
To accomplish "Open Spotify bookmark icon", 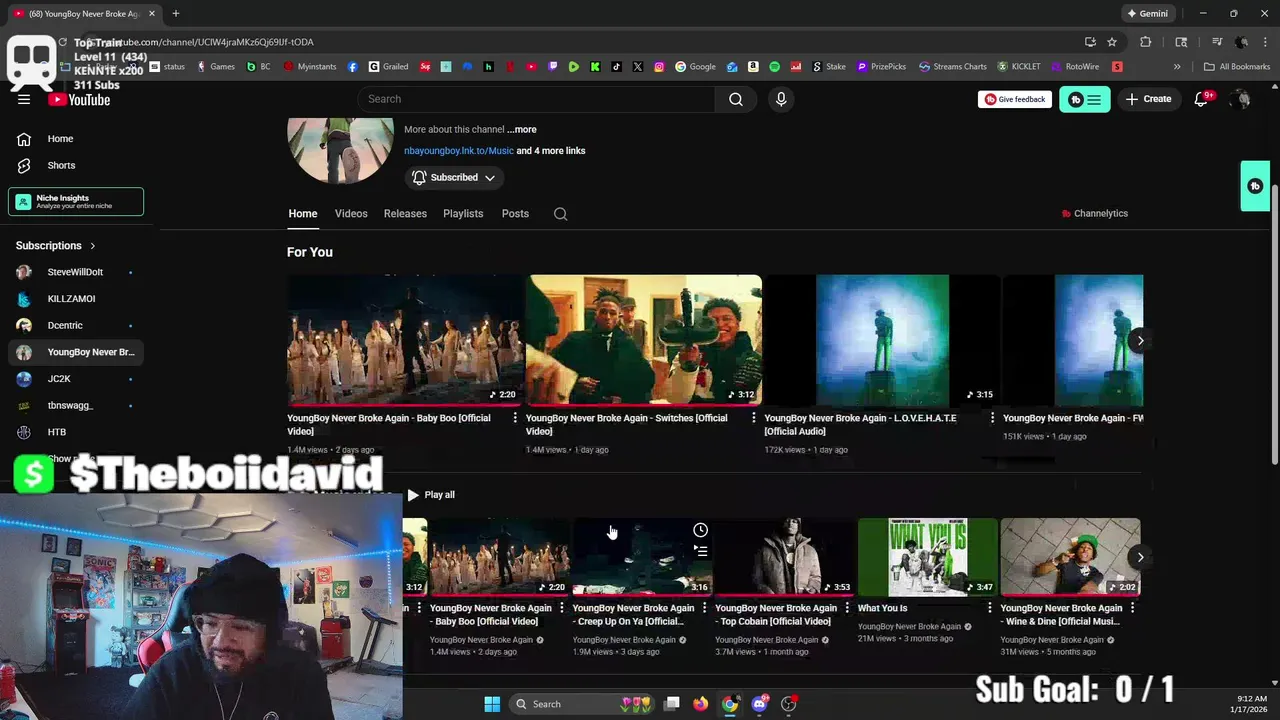I will pyautogui.click(x=775, y=67).
